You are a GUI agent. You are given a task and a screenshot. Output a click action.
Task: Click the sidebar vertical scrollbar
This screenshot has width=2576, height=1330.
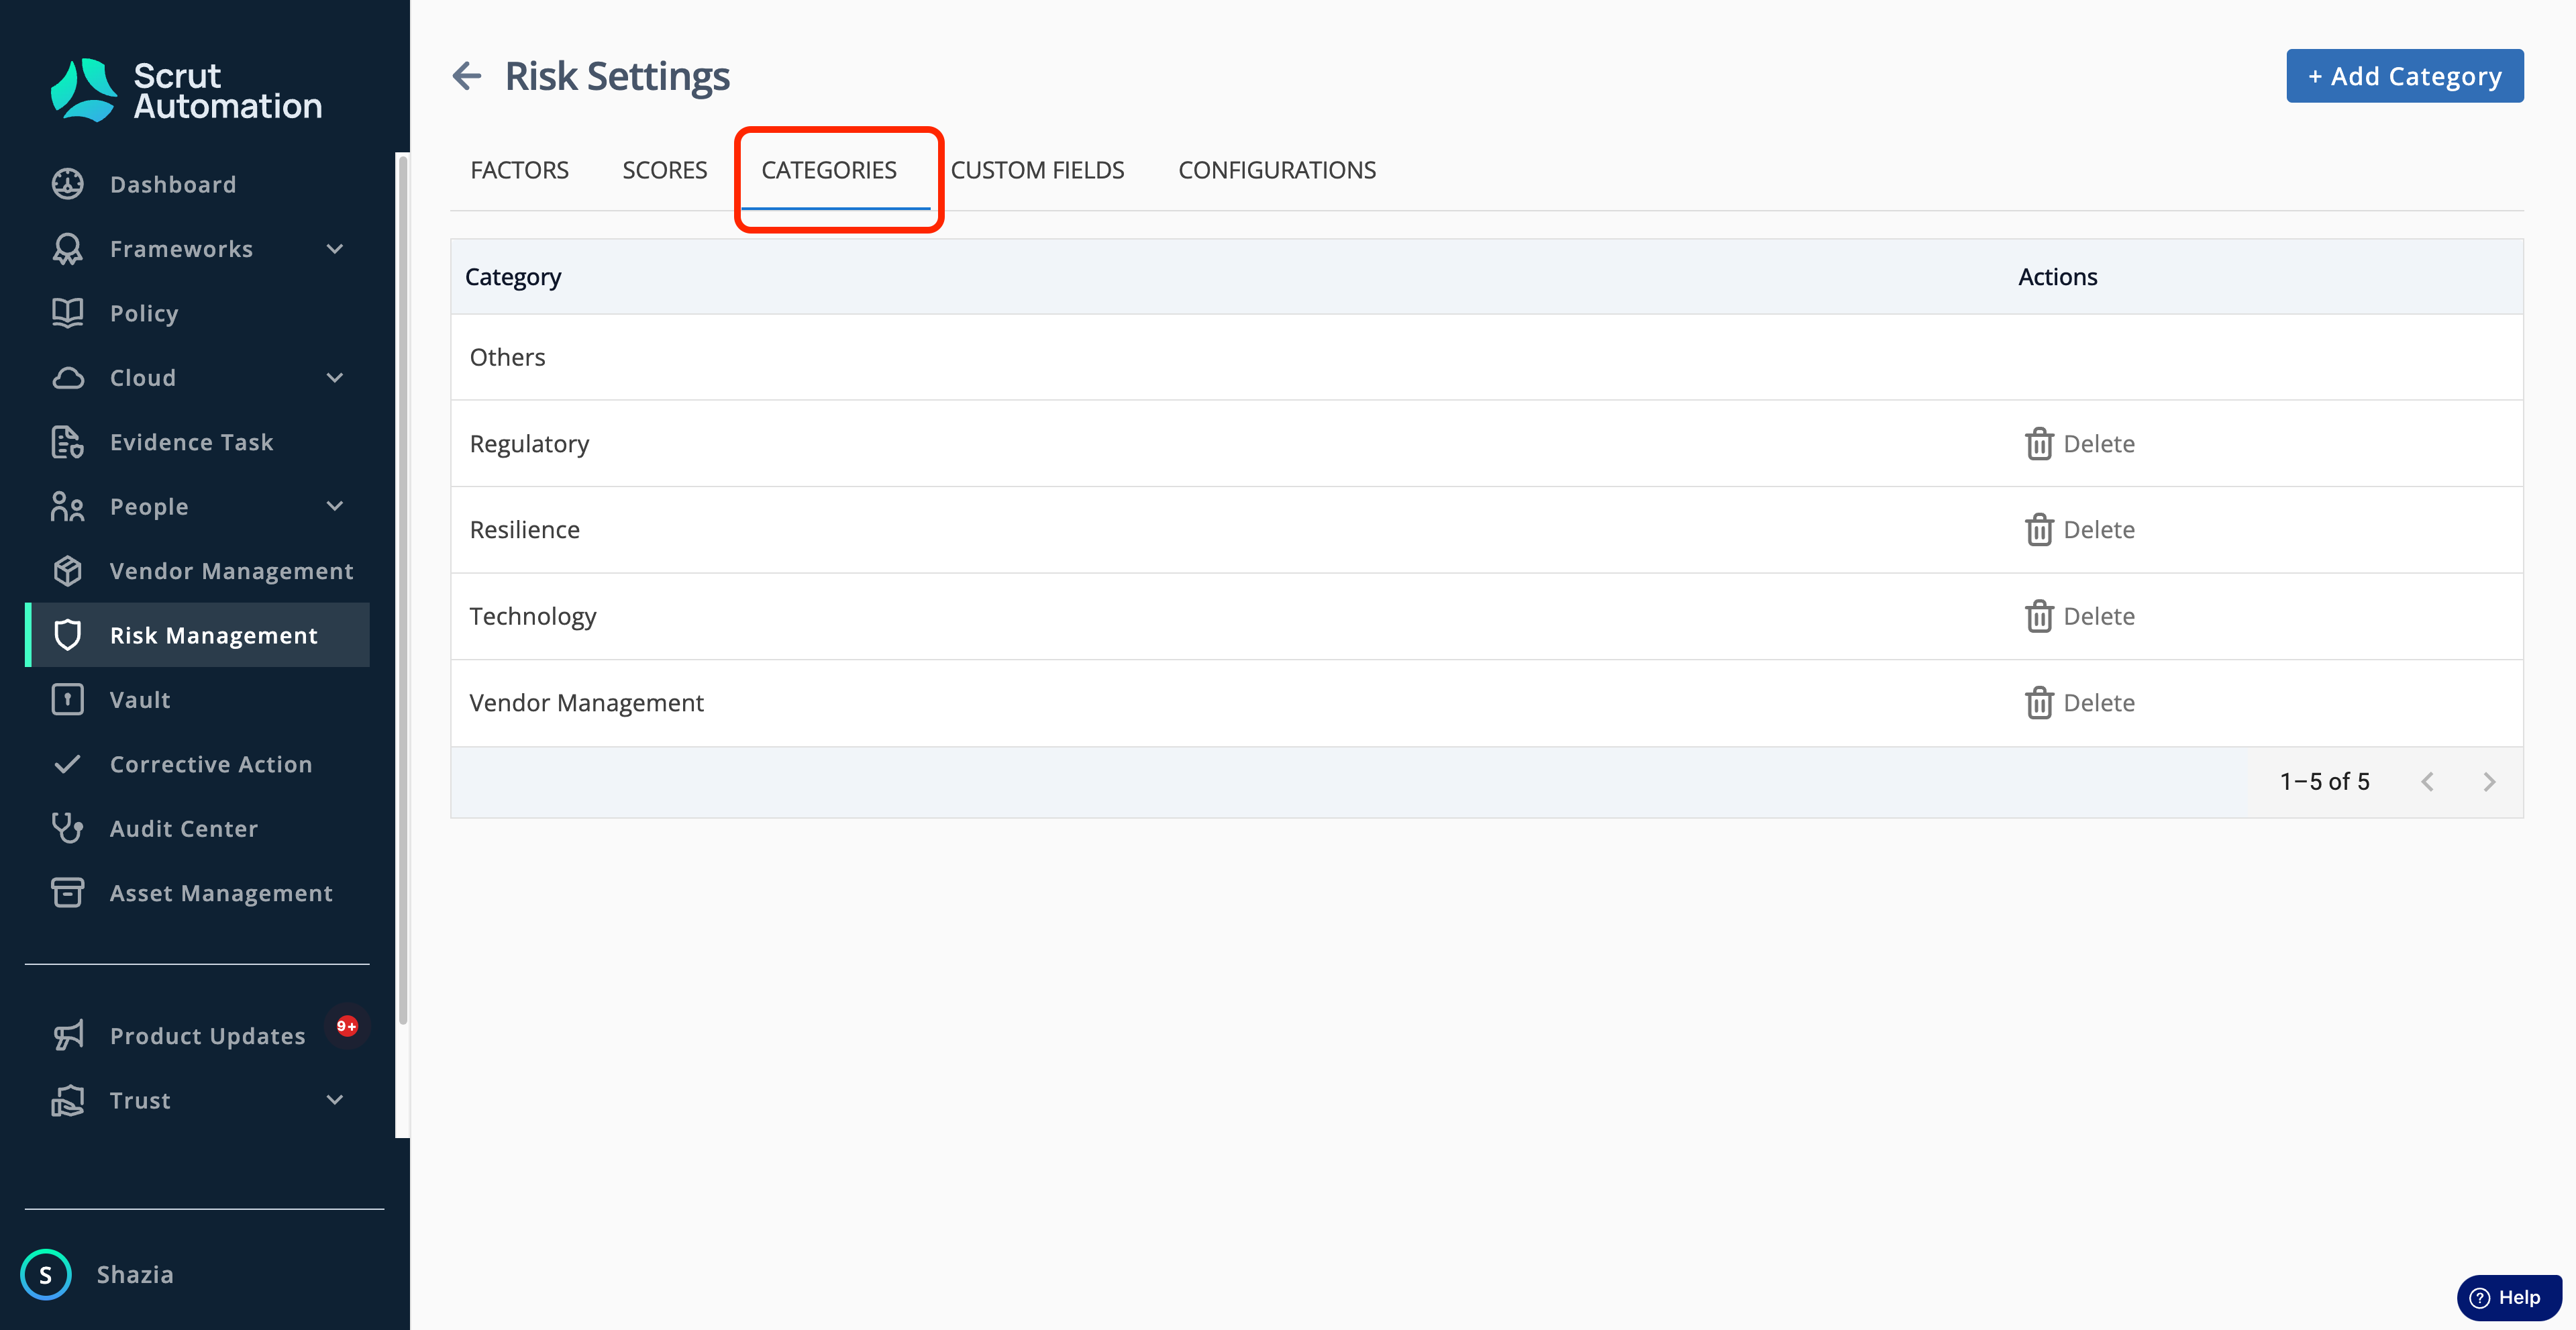[403, 590]
